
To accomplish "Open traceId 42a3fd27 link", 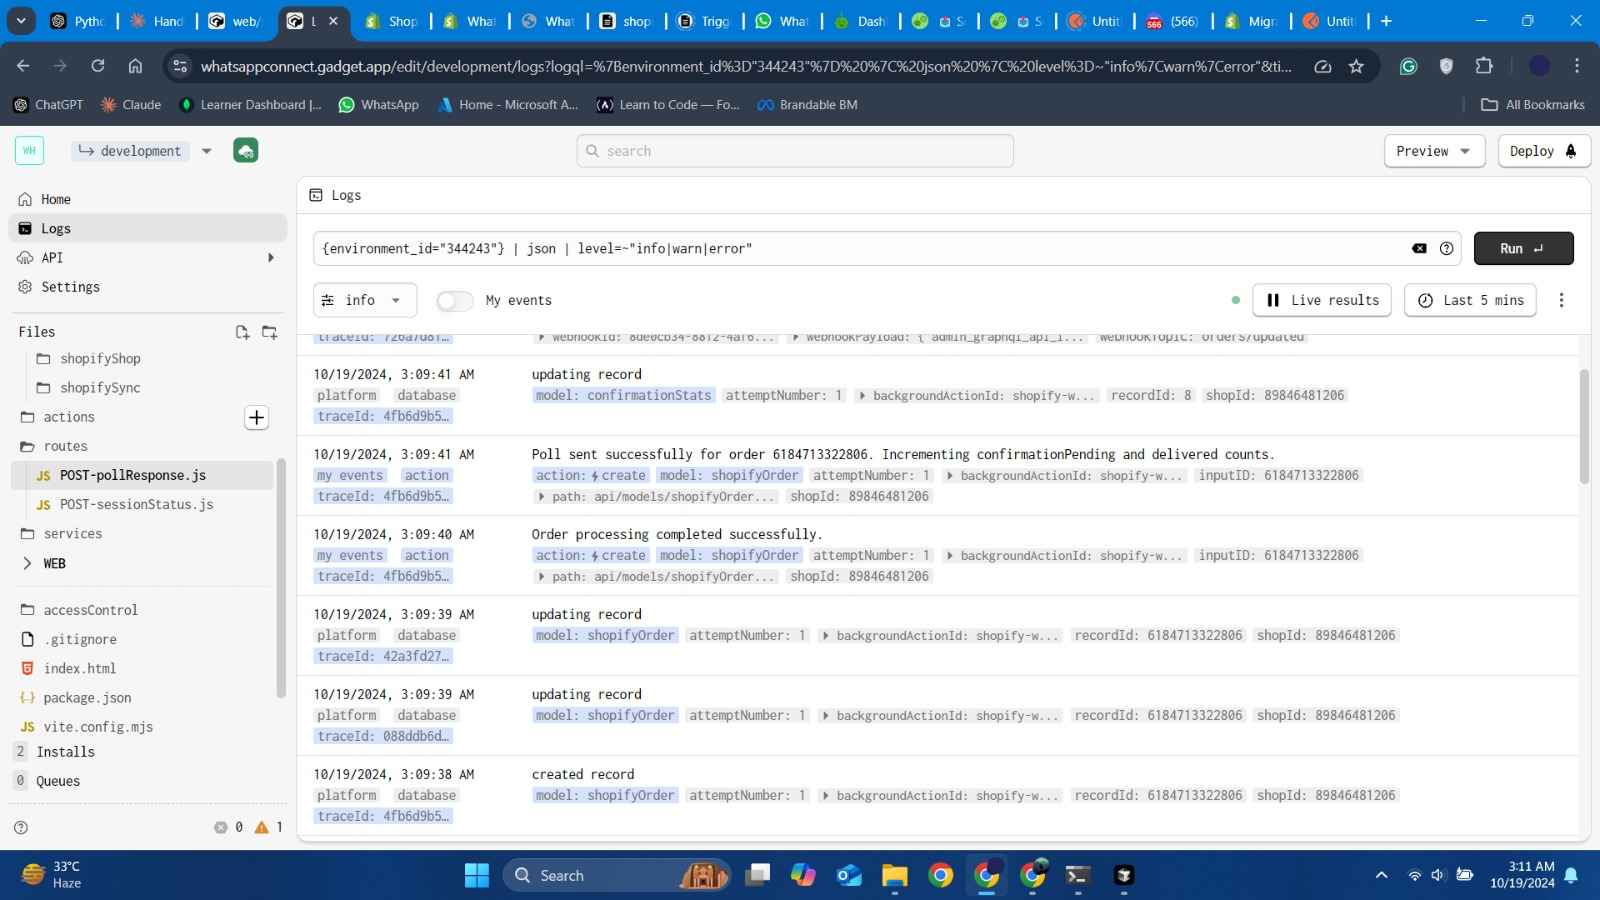I will tap(383, 657).
